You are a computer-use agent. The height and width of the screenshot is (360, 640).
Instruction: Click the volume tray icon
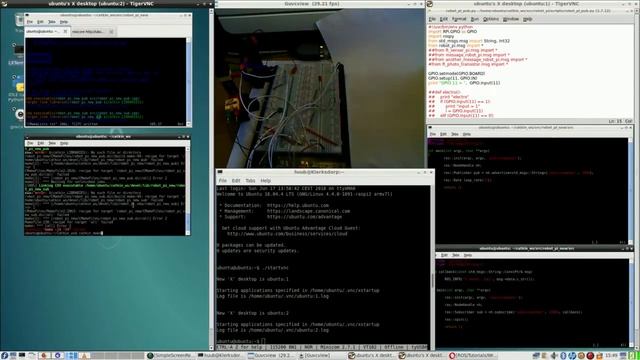pos(554,356)
